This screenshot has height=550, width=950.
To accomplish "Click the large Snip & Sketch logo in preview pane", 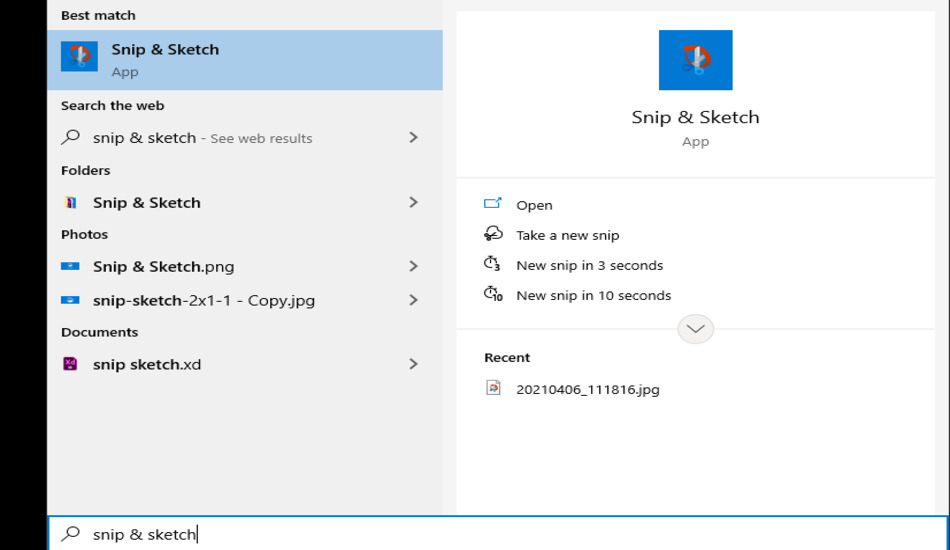I will 695,60.
